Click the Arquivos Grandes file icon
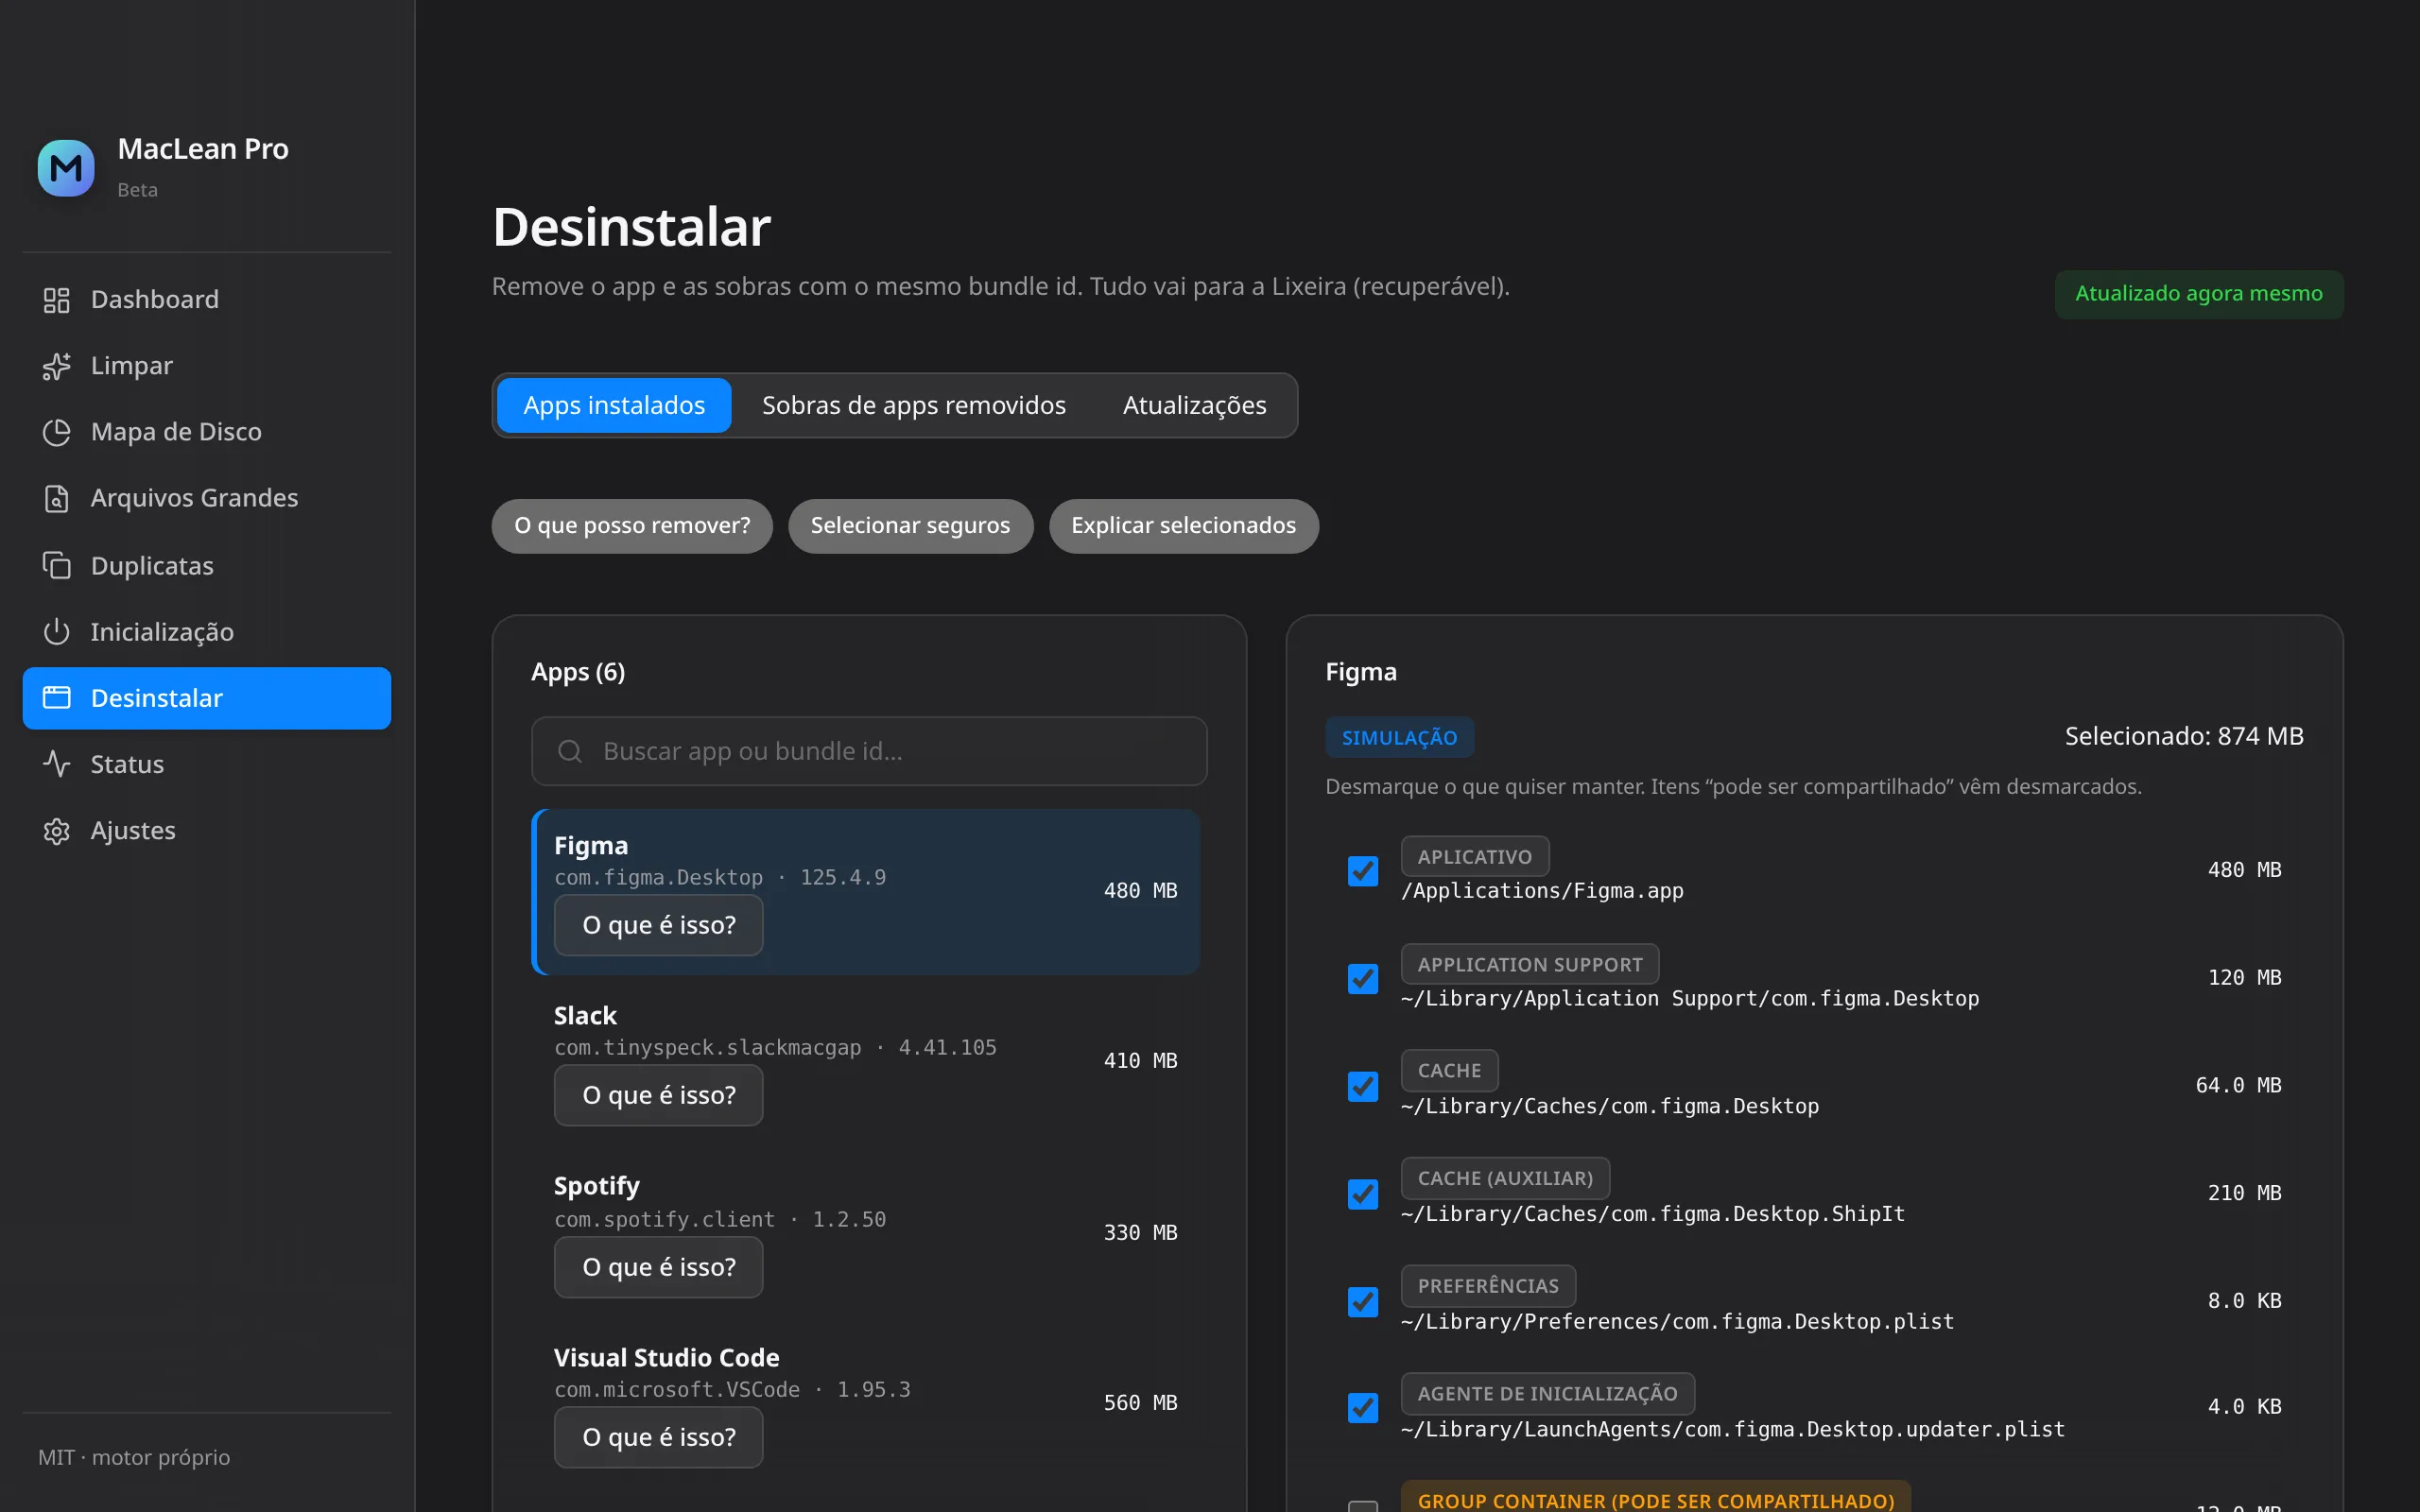 click(57, 498)
